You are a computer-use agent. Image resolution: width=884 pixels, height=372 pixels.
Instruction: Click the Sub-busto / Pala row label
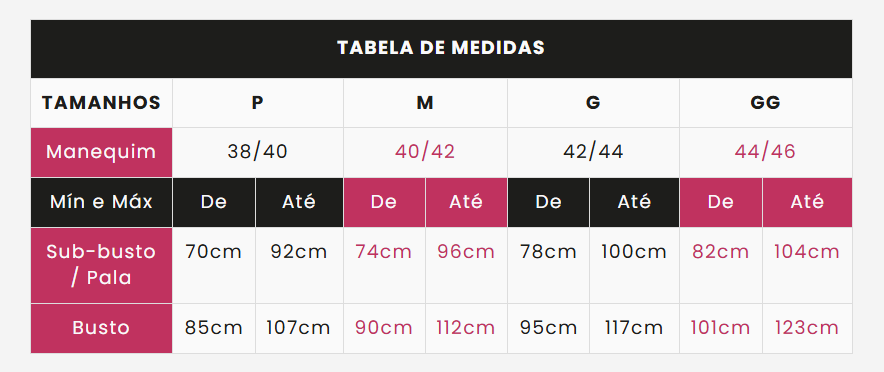coord(101,265)
